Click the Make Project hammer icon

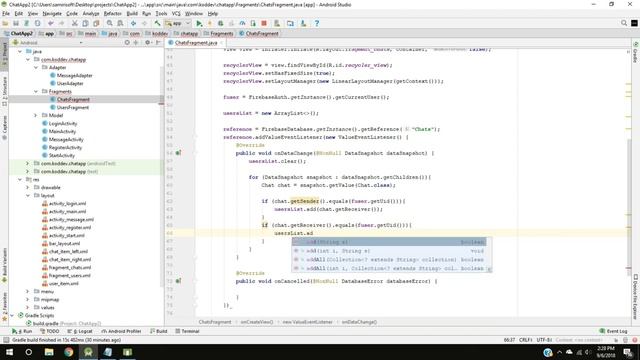coord(157,23)
